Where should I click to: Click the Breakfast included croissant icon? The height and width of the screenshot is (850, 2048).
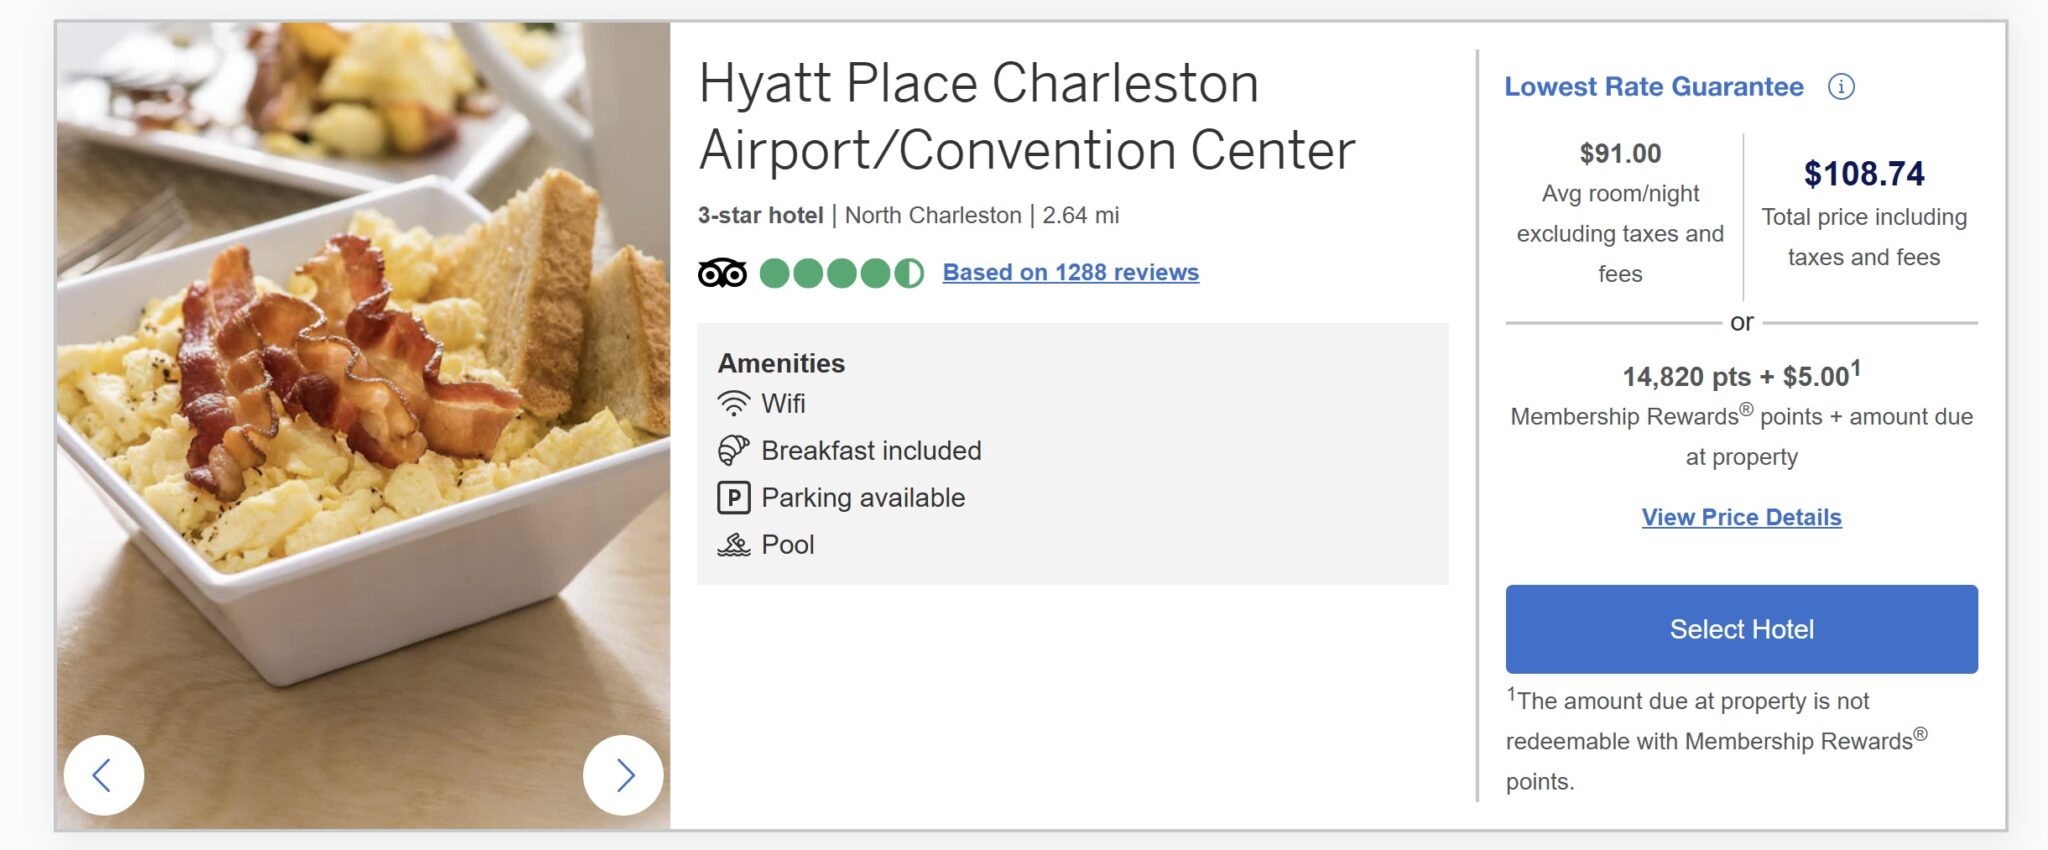[x=733, y=450]
